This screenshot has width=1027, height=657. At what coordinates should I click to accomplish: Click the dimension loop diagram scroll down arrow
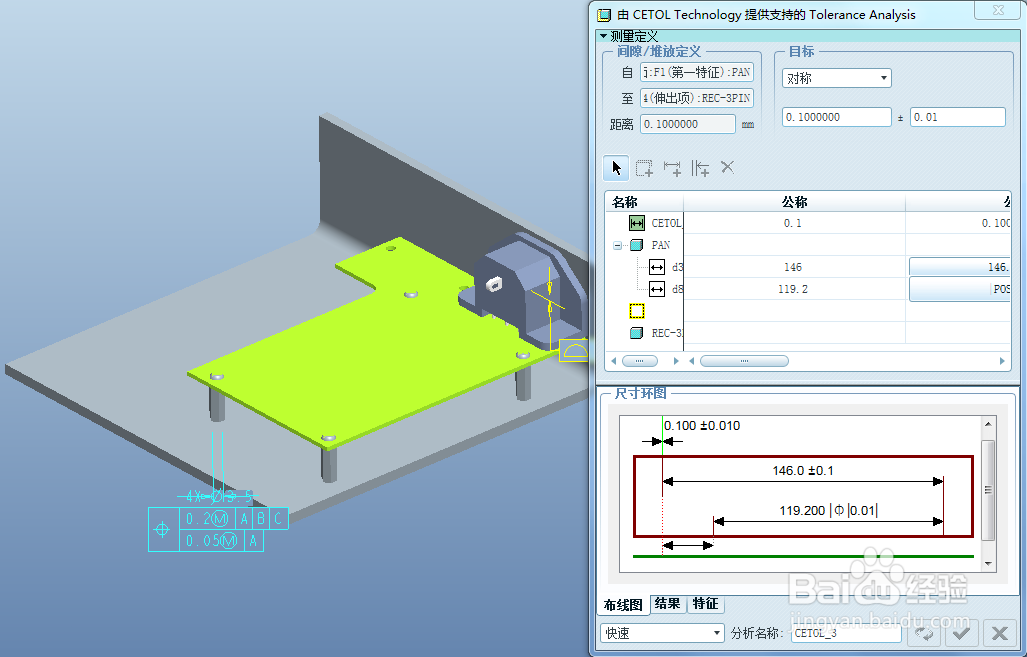tap(988, 563)
